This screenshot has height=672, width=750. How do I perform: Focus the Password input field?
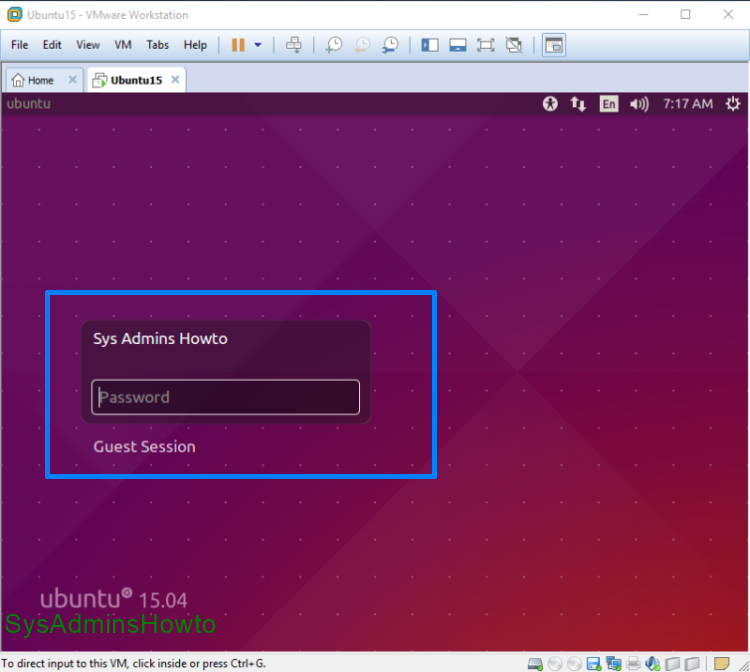tap(225, 397)
